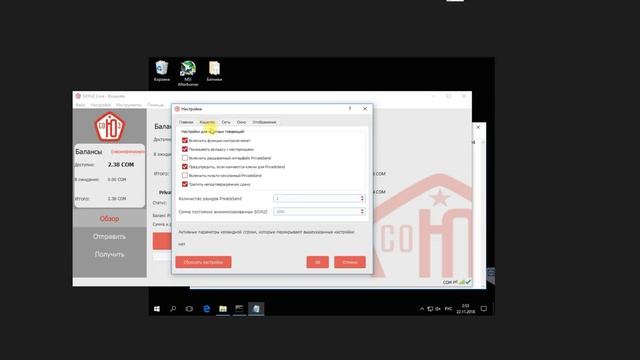Click the green sync checkmark in wallet status bar
The height and width of the screenshot is (360, 640).
[x=468, y=282]
